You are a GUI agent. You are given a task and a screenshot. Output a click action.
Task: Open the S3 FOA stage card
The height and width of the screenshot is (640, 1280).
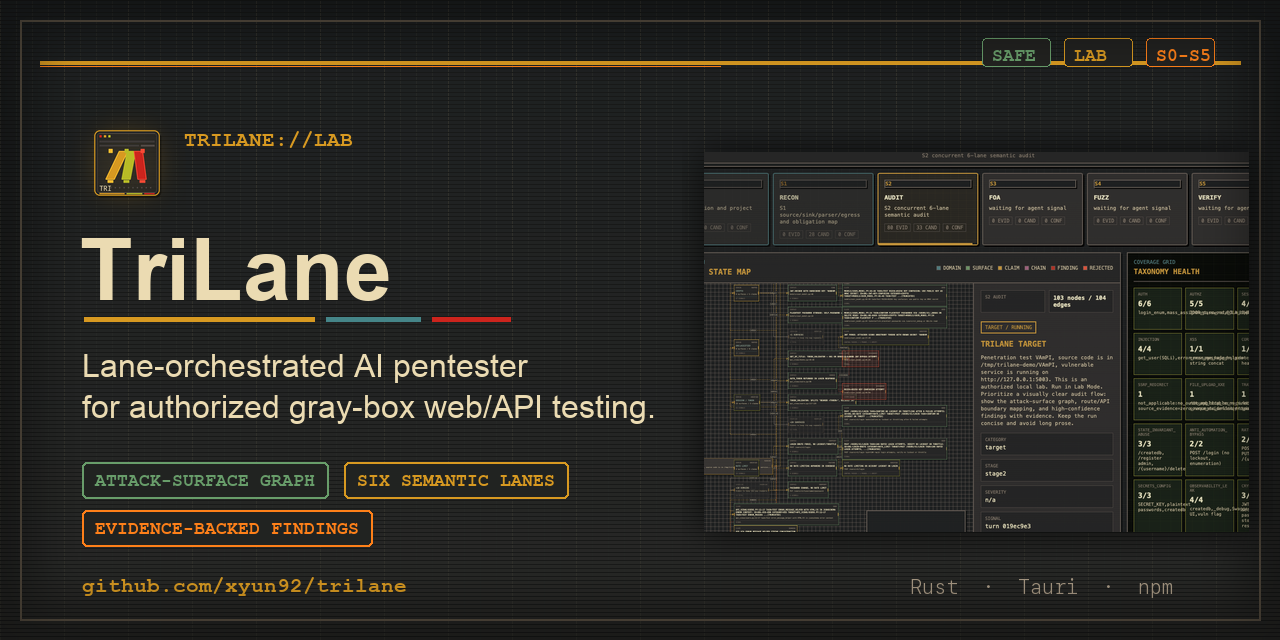pos(1034,209)
